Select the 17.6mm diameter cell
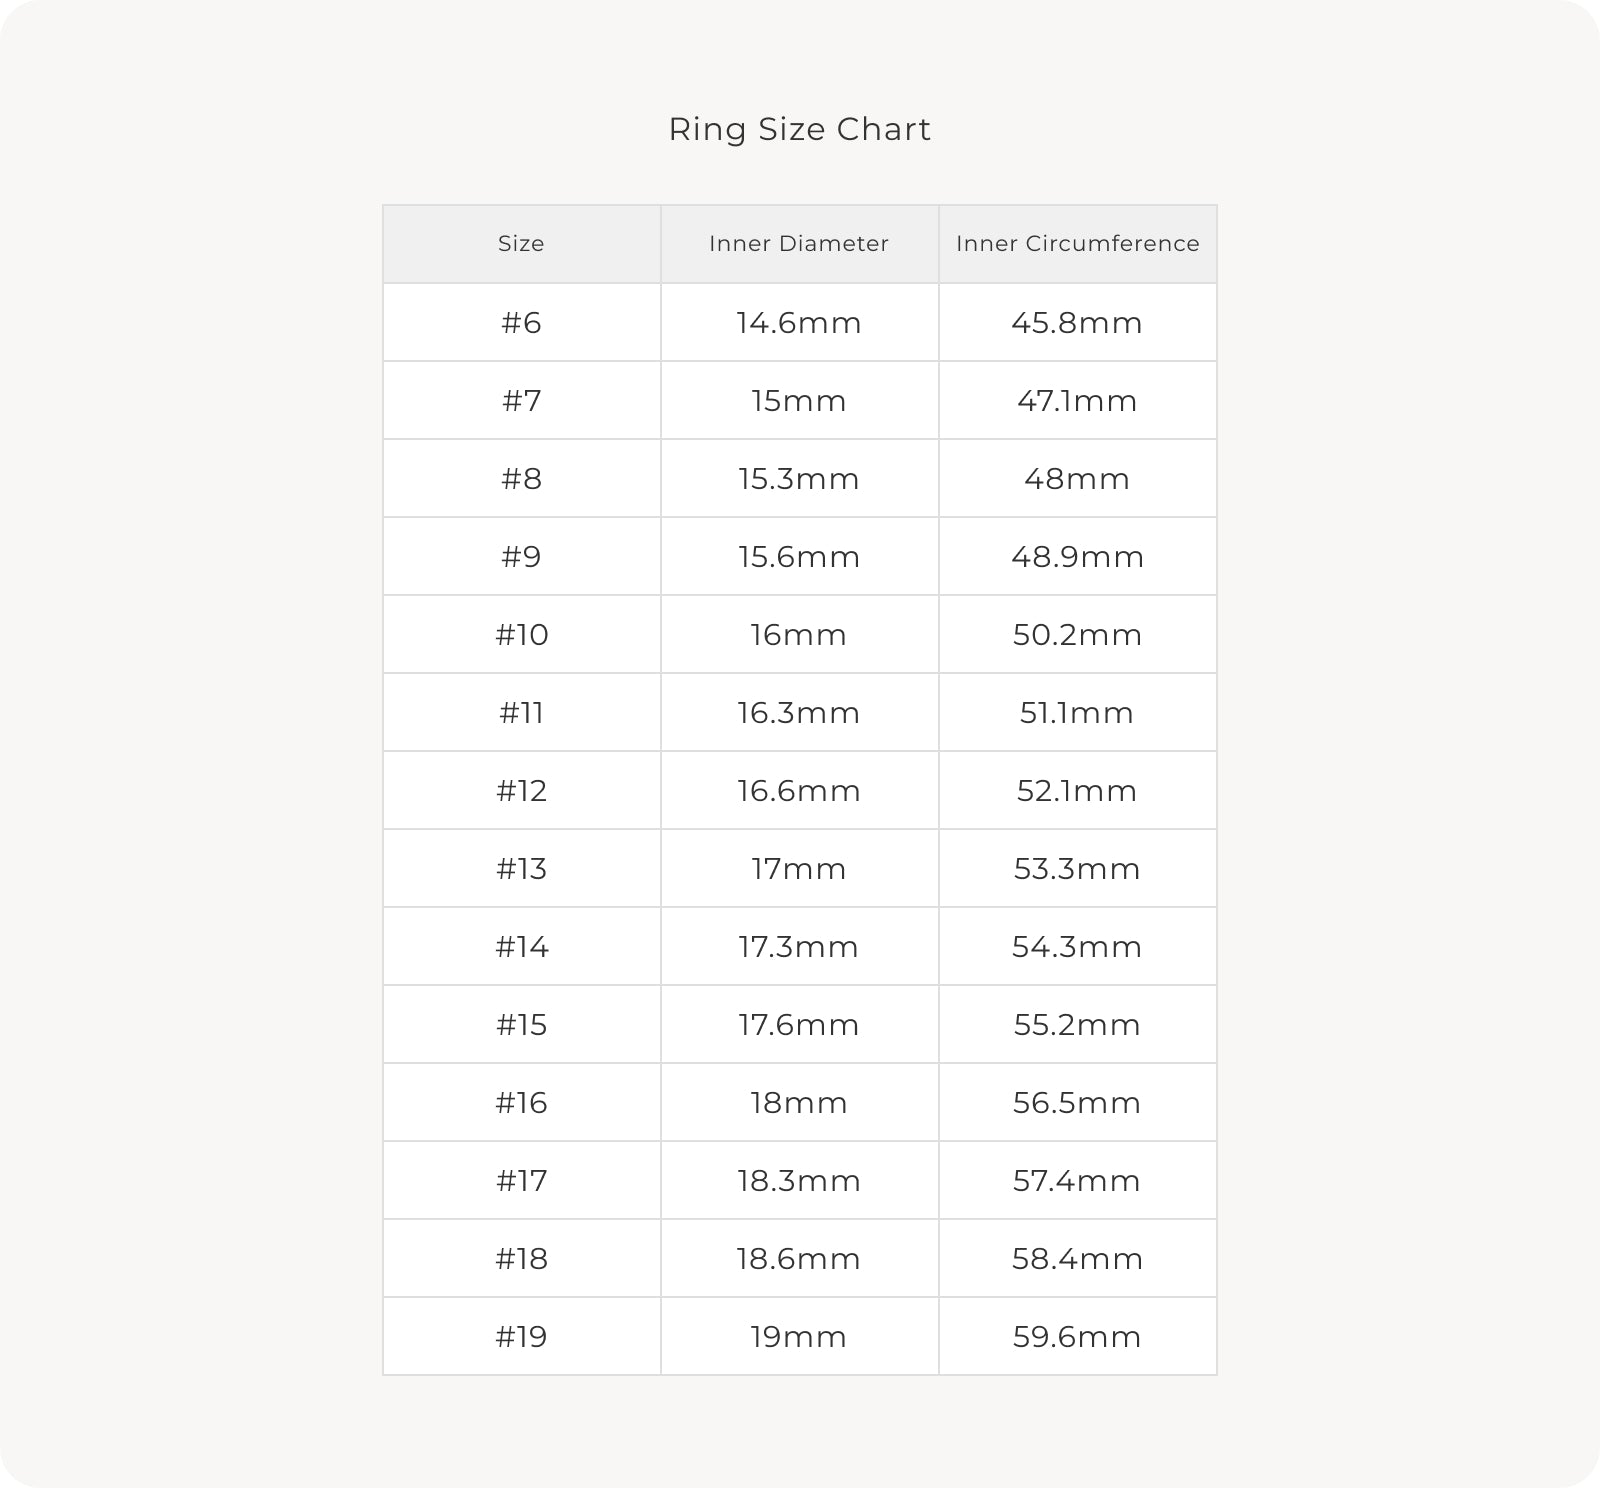Image resolution: width=1600 pixels, height=1488 pixels. (799, 1025)
